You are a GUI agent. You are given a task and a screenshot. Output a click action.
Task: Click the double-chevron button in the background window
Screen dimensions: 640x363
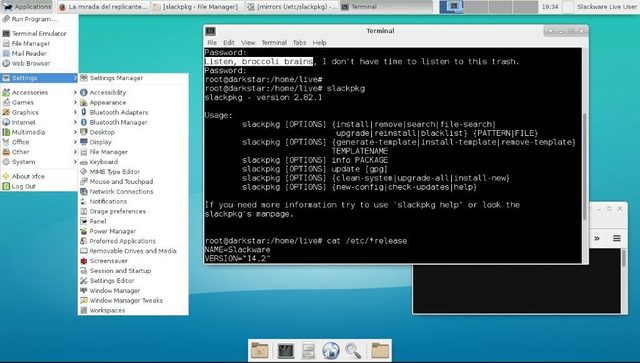coord(597,238)
